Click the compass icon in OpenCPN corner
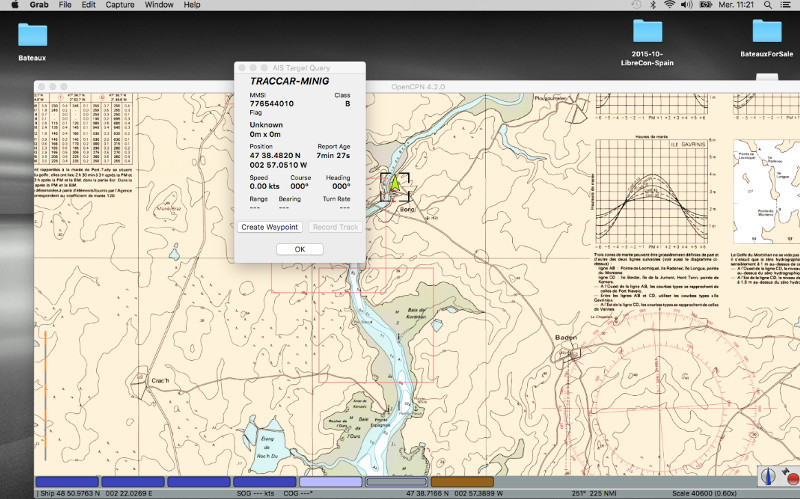This screenshot has width=800, height=499. [x=768, y=476]
